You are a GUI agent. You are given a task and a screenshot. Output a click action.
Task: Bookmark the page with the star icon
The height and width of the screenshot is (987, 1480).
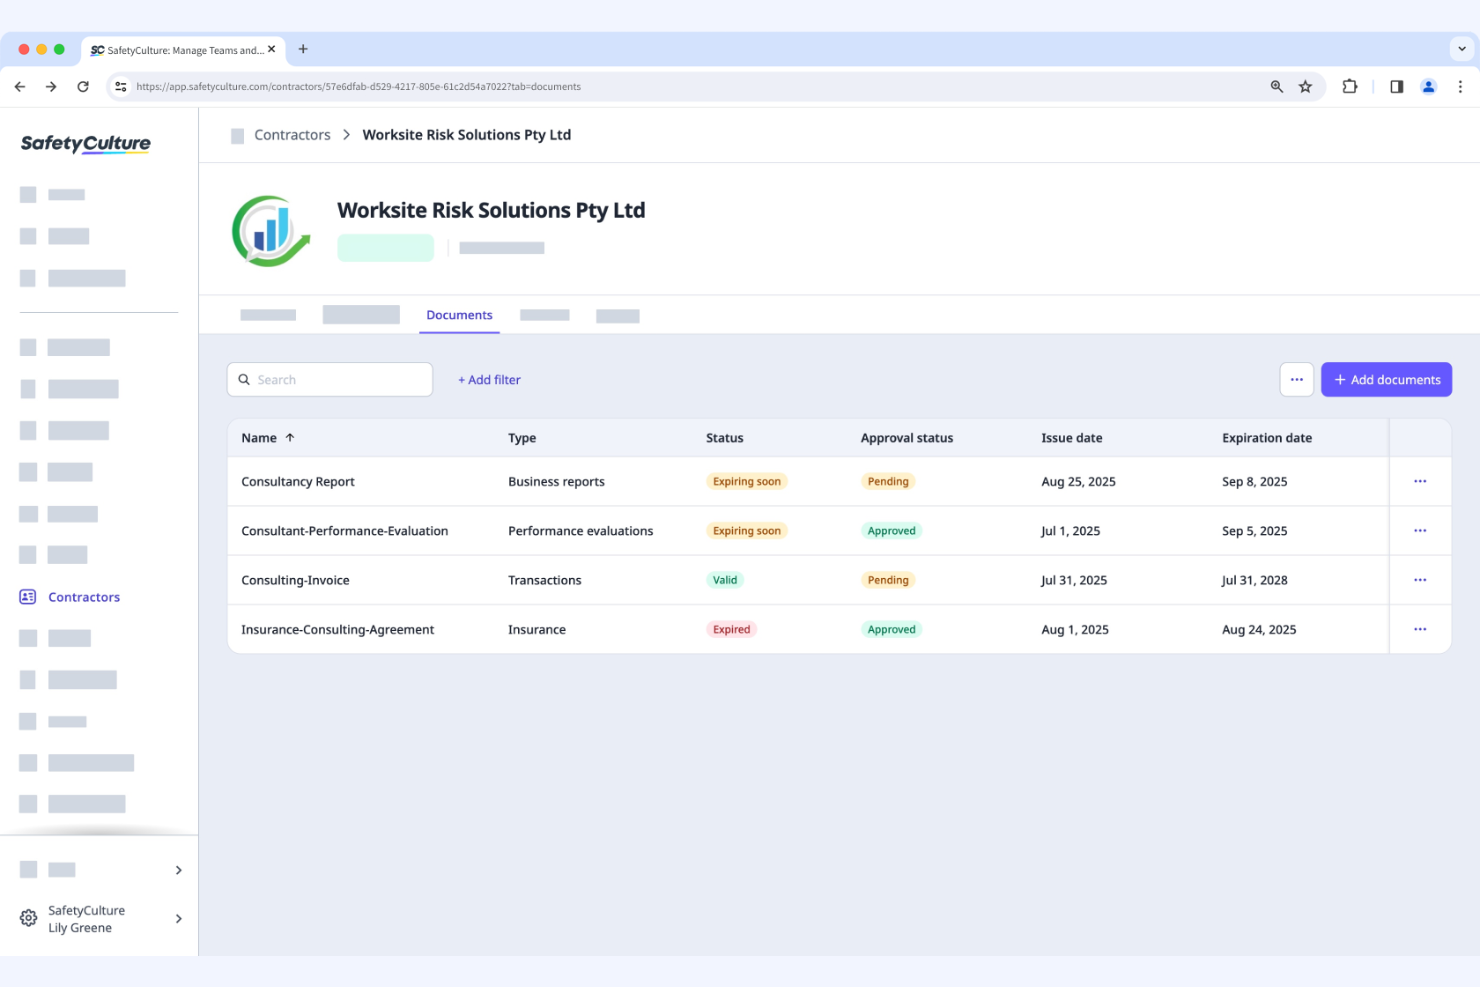[x=1305, y=86]
